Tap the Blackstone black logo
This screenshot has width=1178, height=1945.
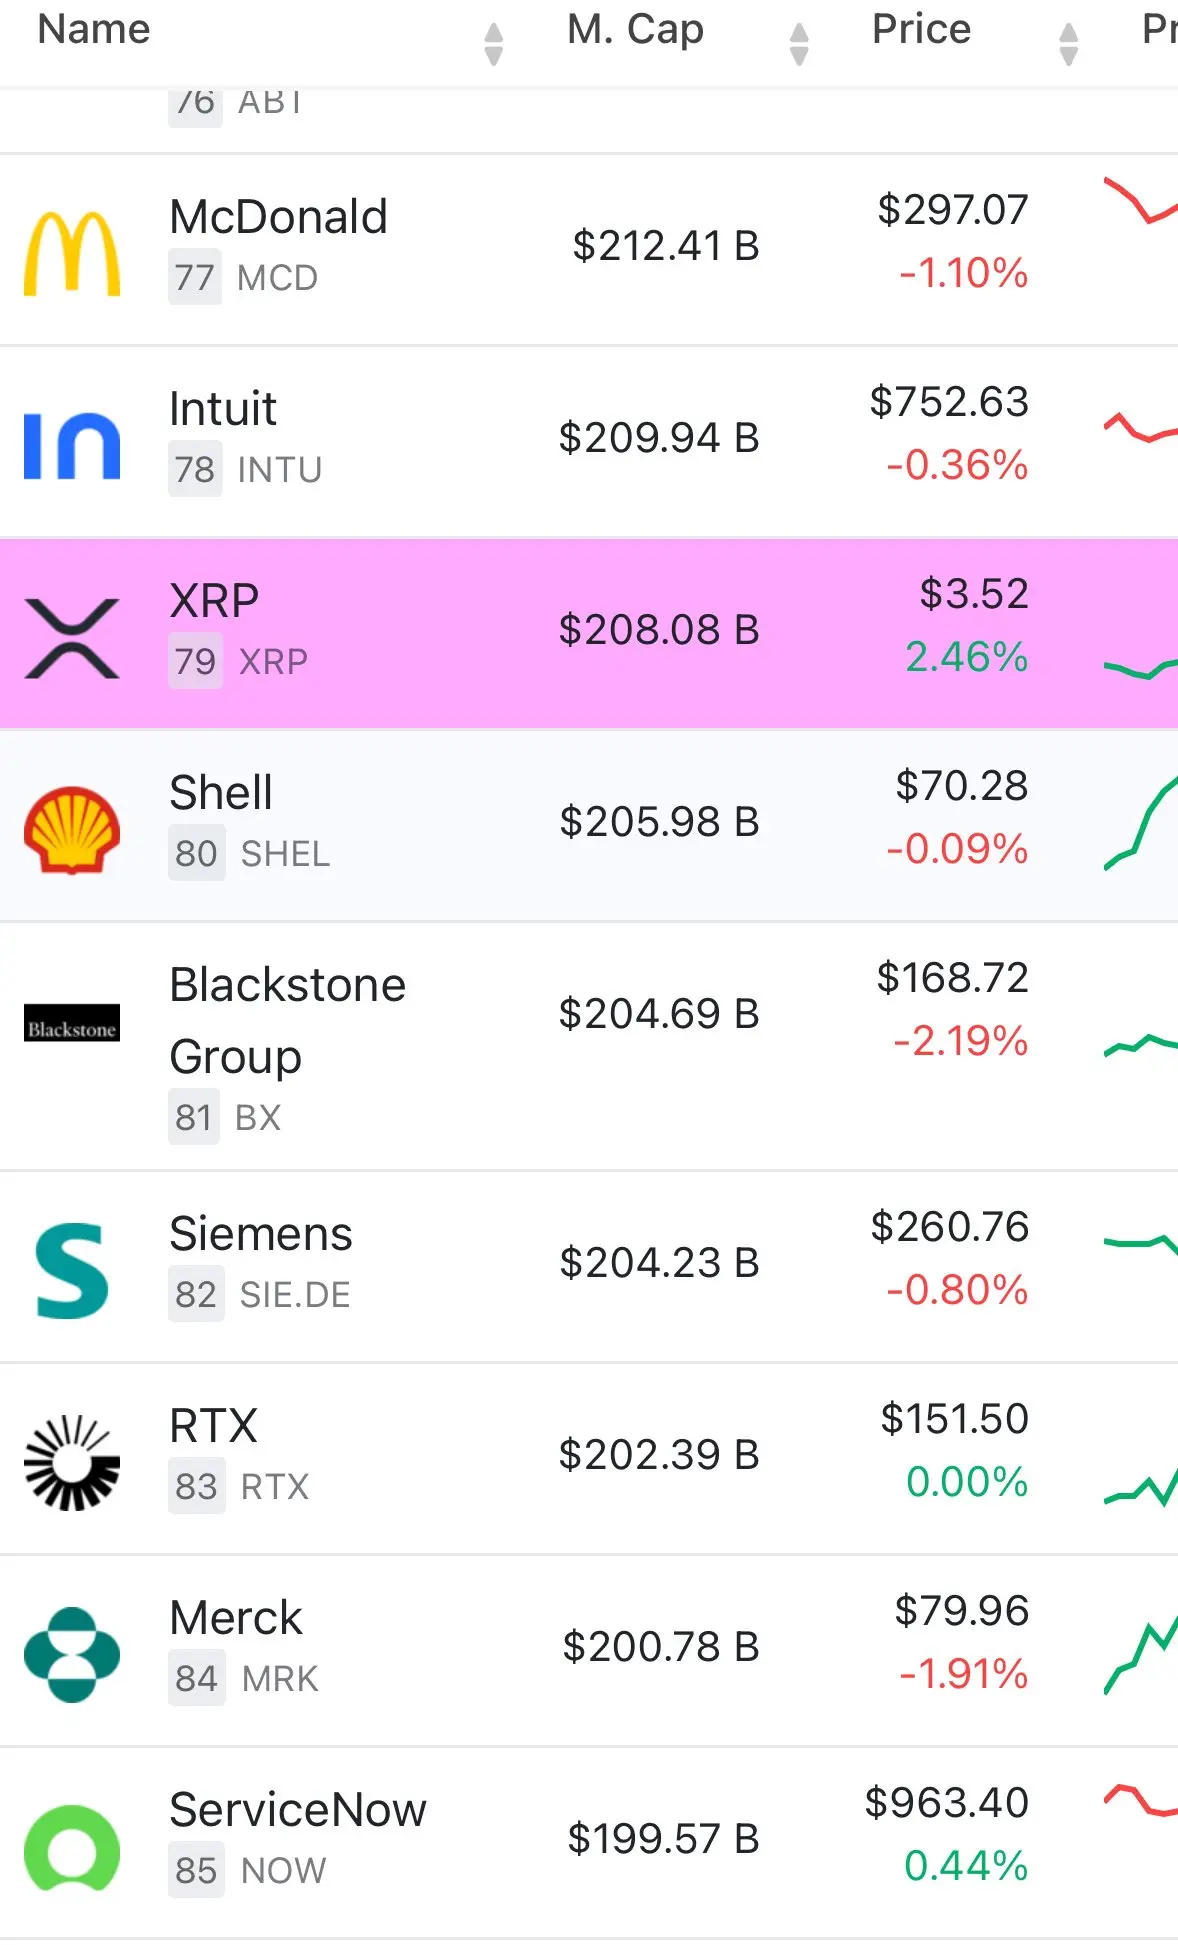point(72,1023)
